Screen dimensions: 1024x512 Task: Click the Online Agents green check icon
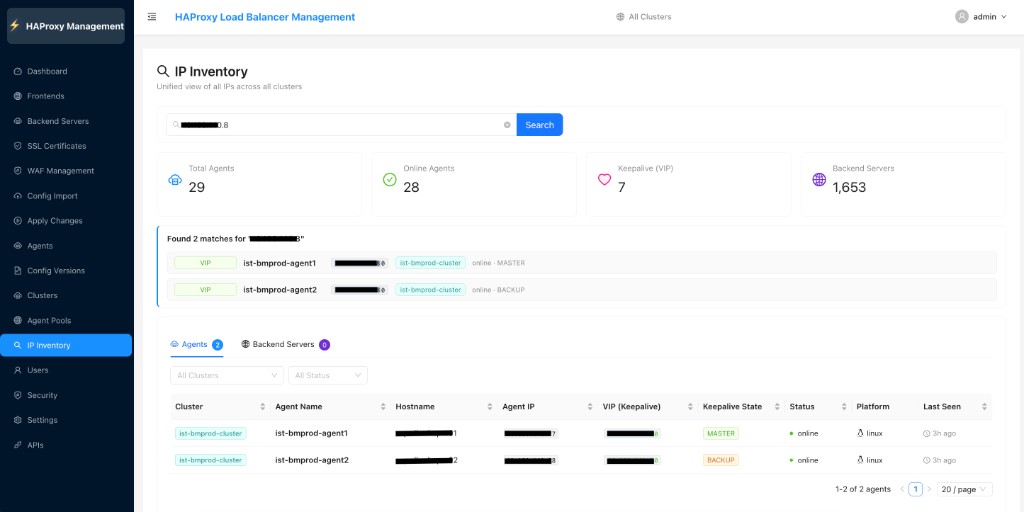tap(390, 180)
